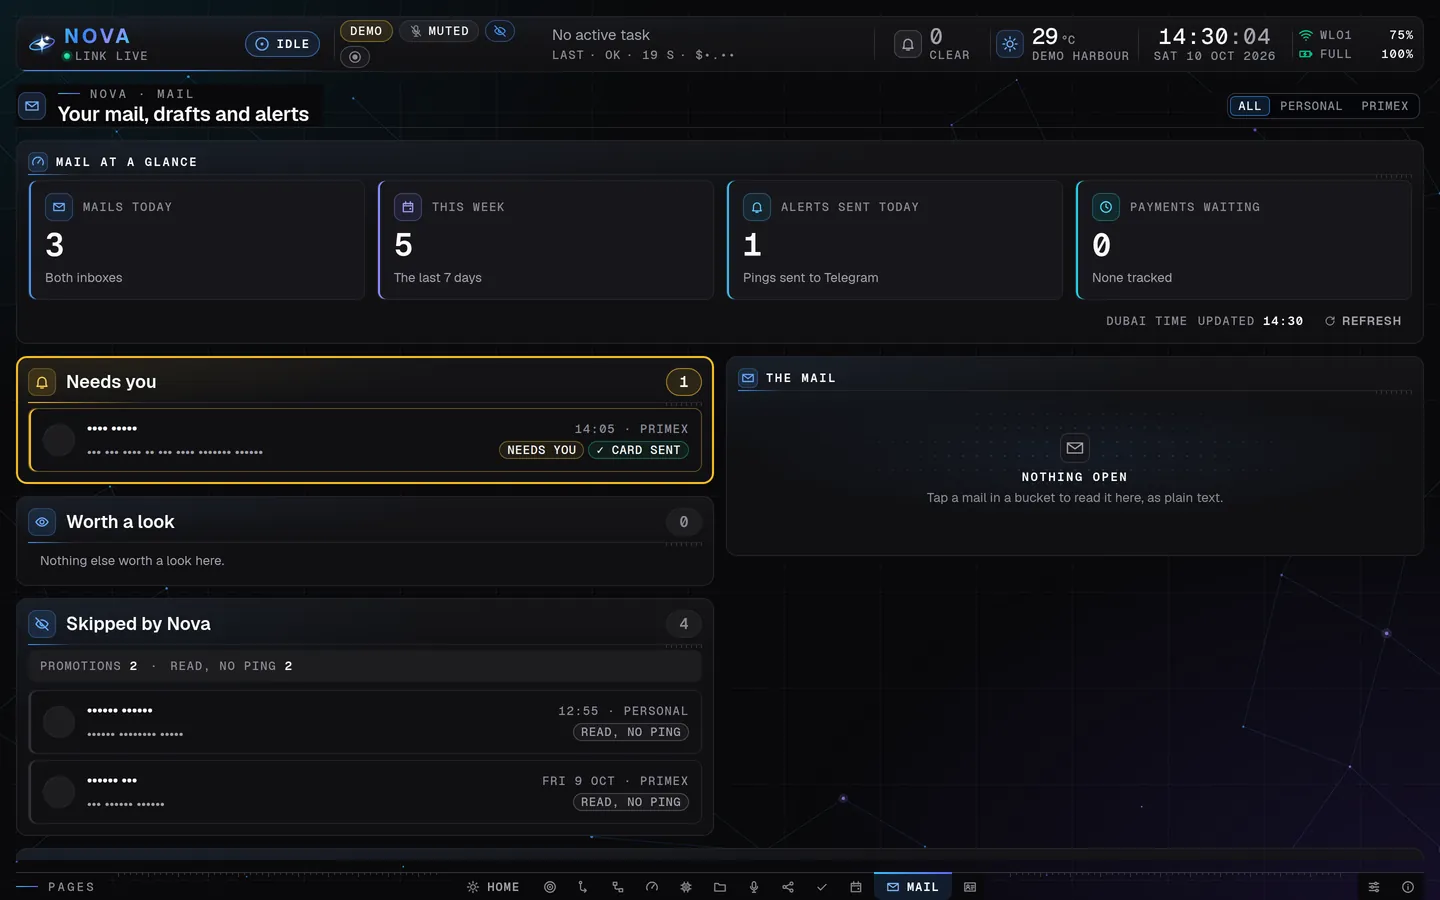This screenshot has height=900, width=1440.
Task: Open the folder page icon in bottom navigation
Action: [720, 887]
